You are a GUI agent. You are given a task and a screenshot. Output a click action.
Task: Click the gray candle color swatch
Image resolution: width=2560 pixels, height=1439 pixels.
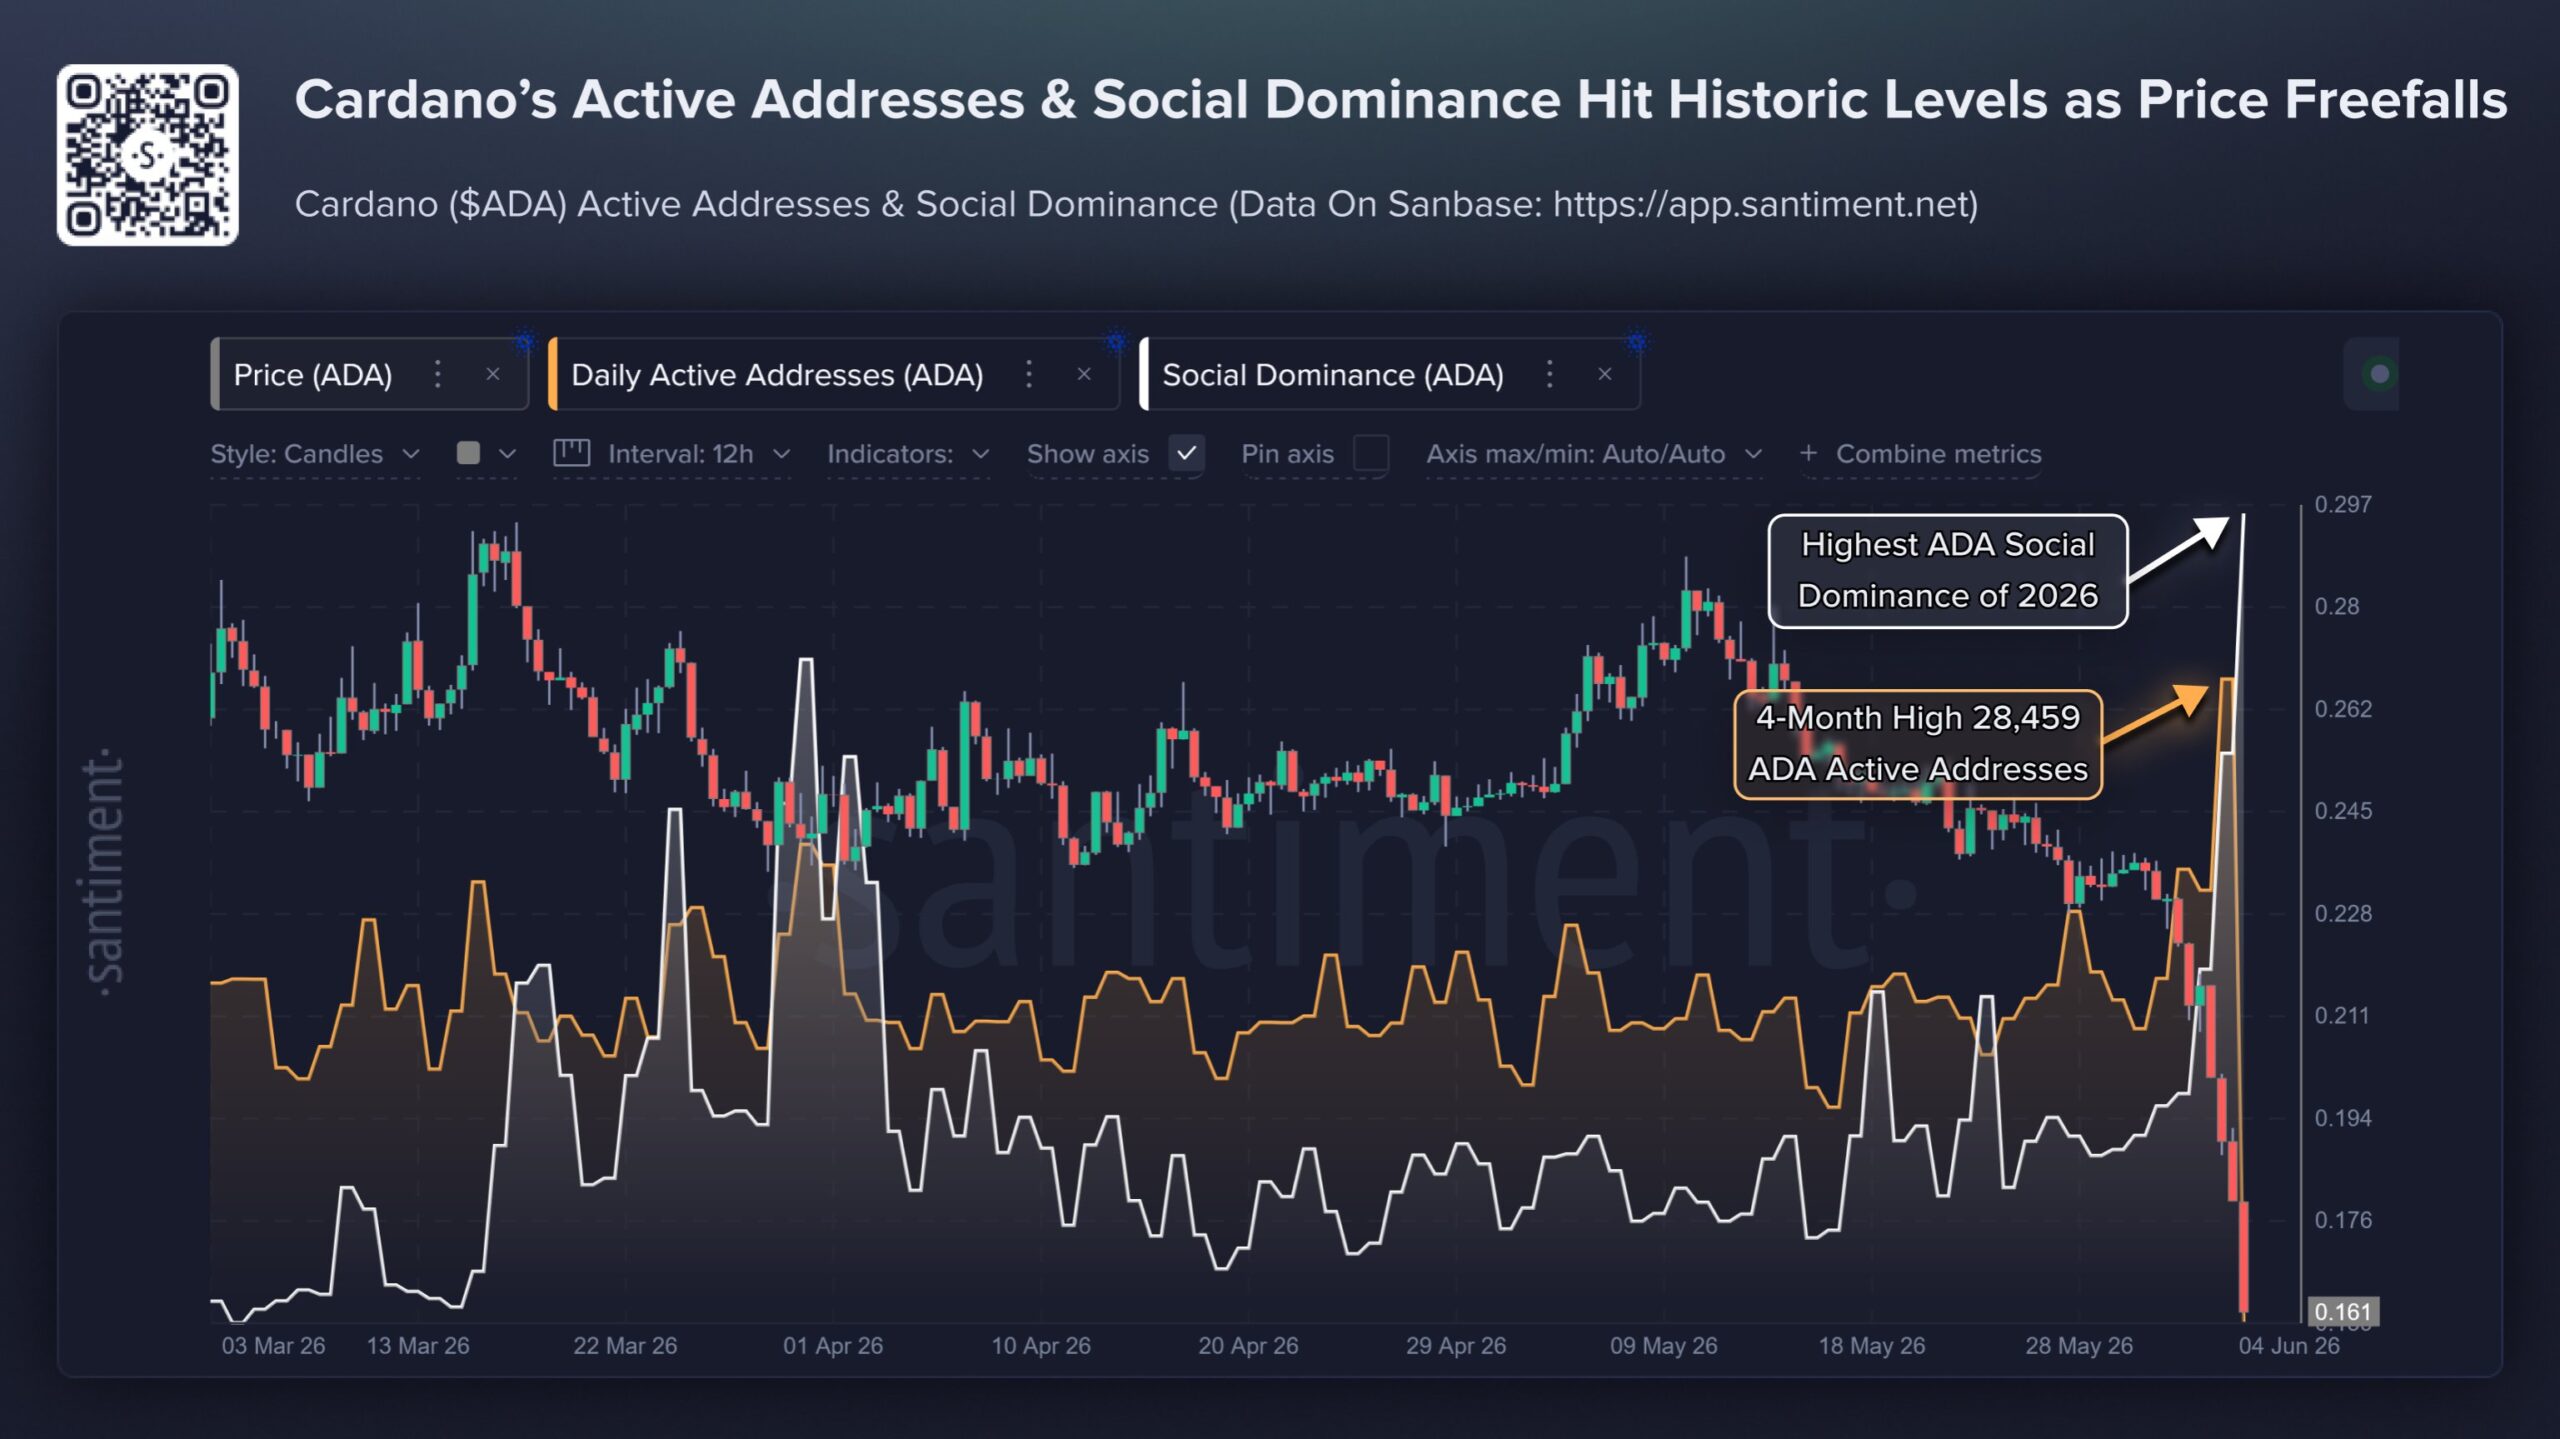click(468, 453)
